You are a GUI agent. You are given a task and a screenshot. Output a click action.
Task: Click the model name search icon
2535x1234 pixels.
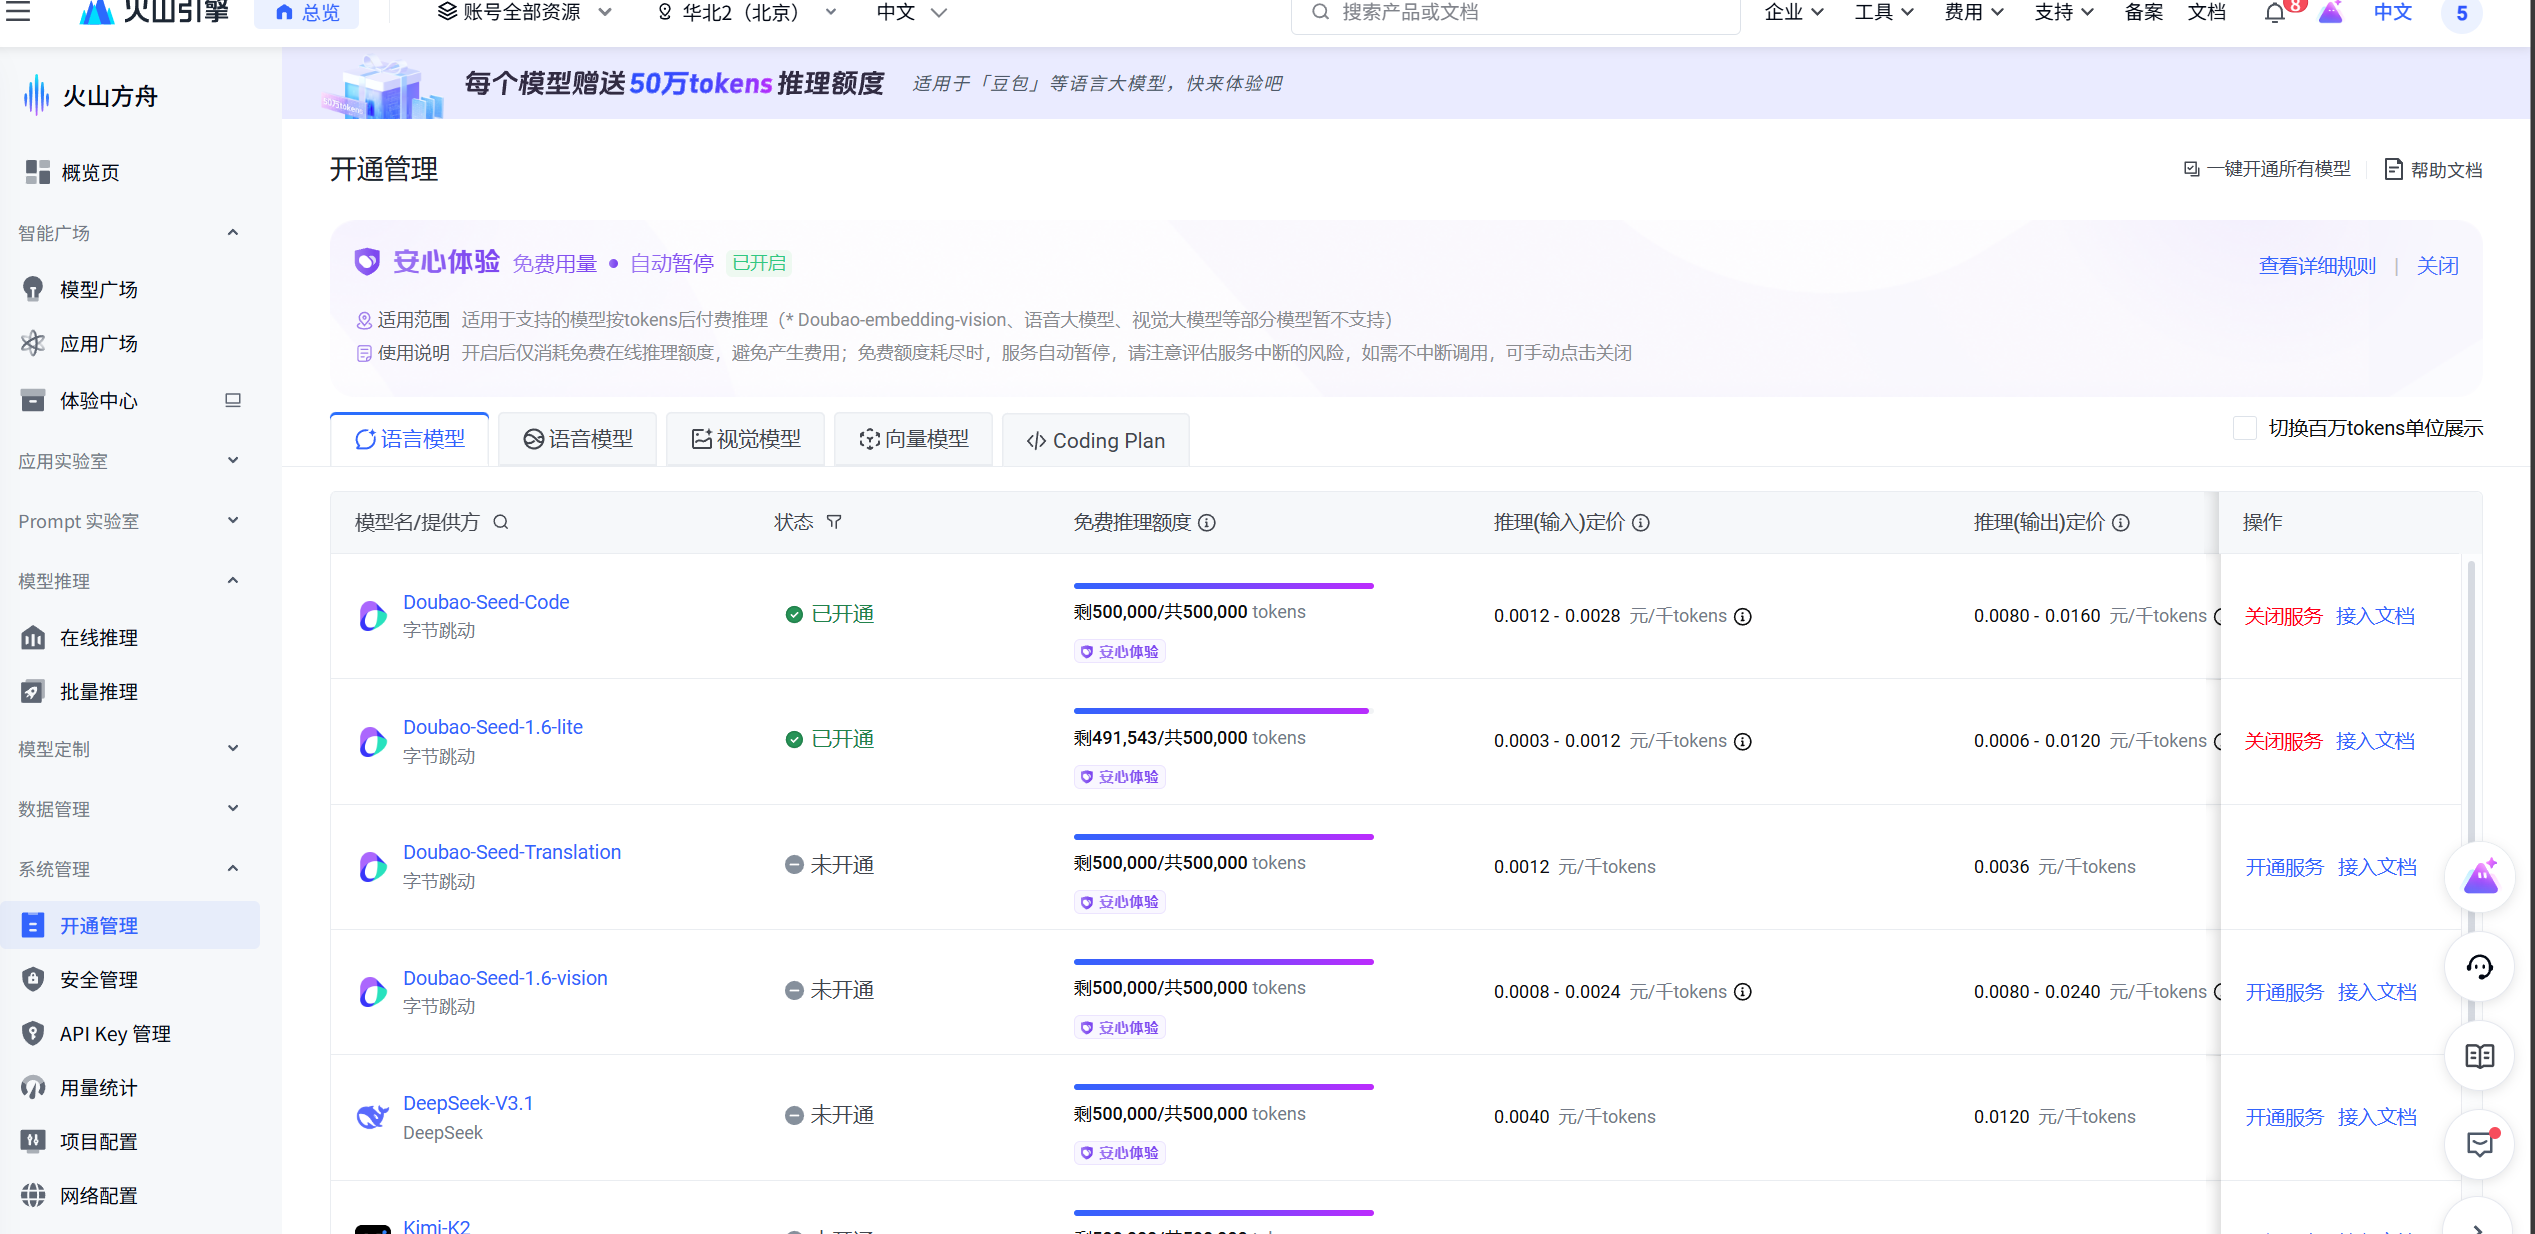coord(501,522)
